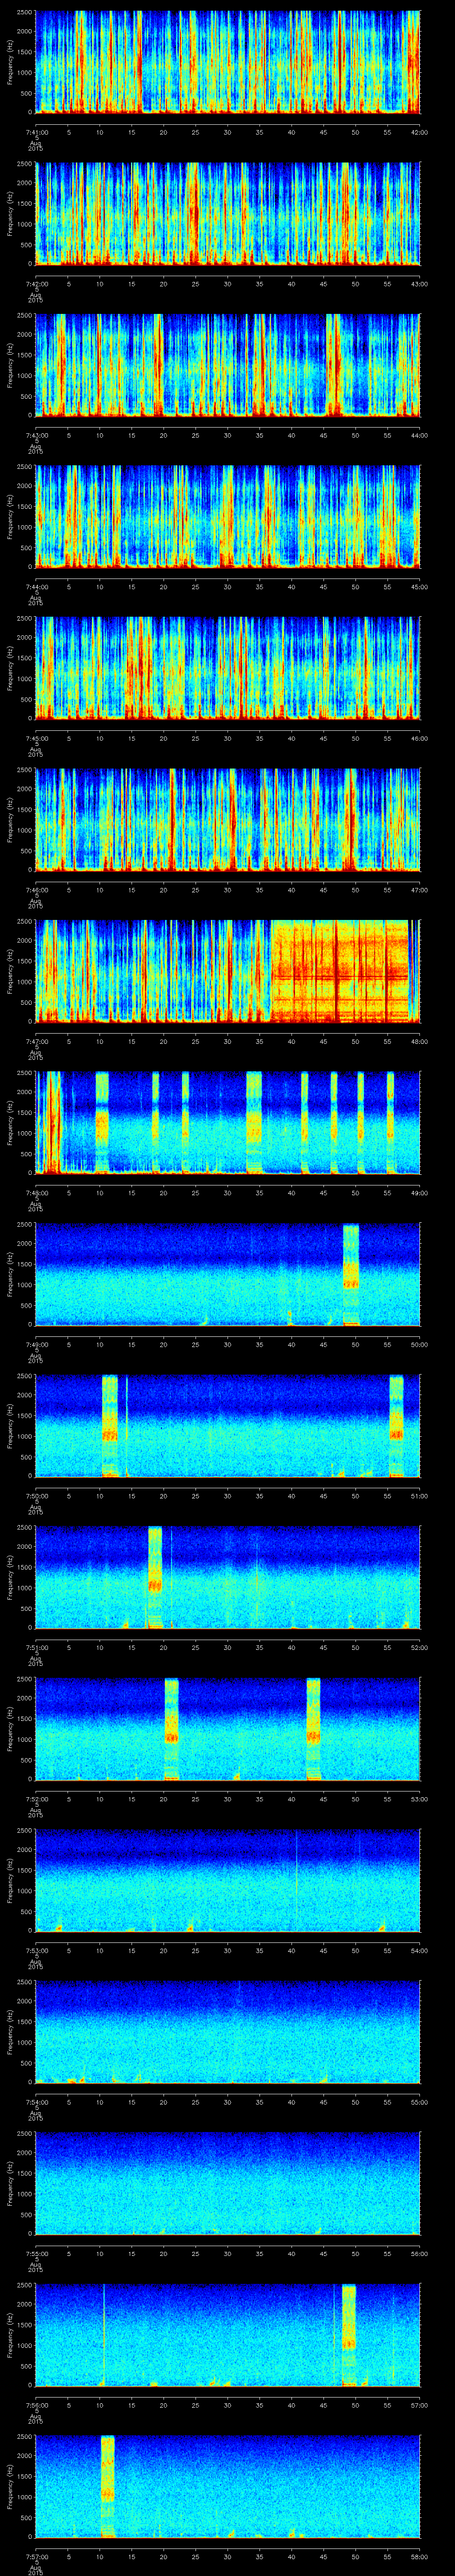Pick the burst near 43 seconds in 7:52 spectrogram
Screen dimensions: 455x2576
point(313,1729)
